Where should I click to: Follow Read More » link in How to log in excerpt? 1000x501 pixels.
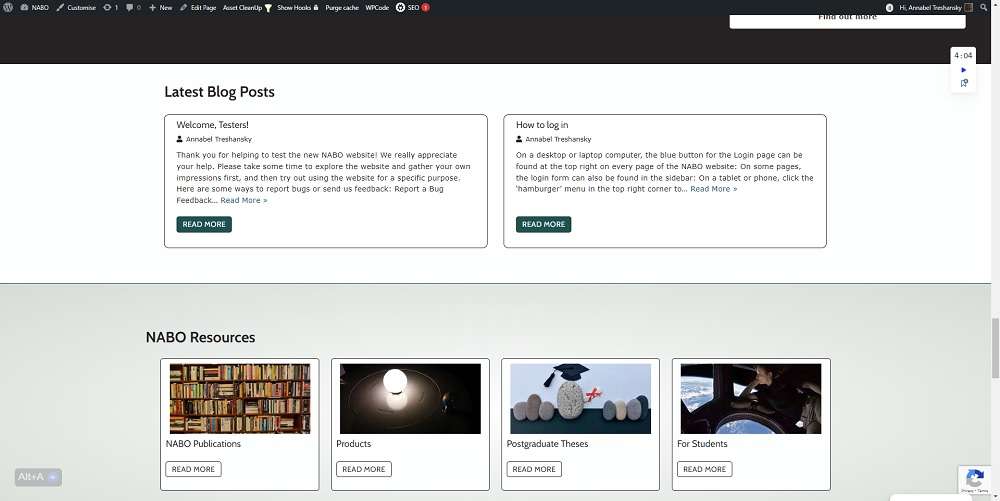click(x=714, y=189)
